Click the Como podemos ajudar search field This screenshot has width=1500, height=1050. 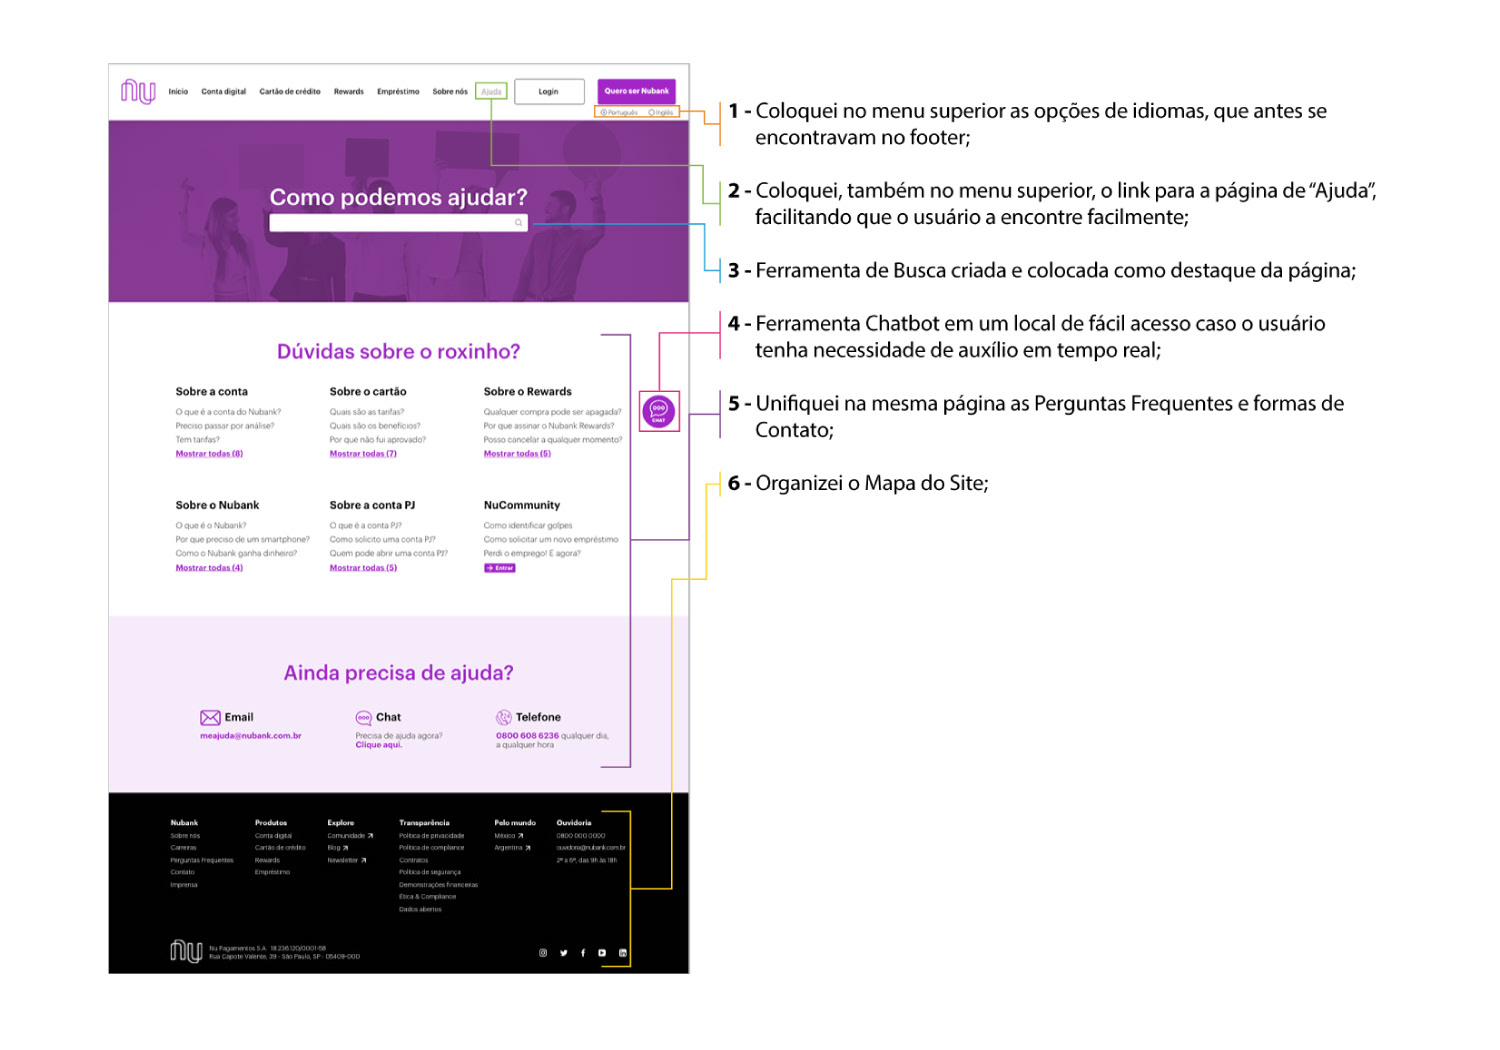(398, 223)
